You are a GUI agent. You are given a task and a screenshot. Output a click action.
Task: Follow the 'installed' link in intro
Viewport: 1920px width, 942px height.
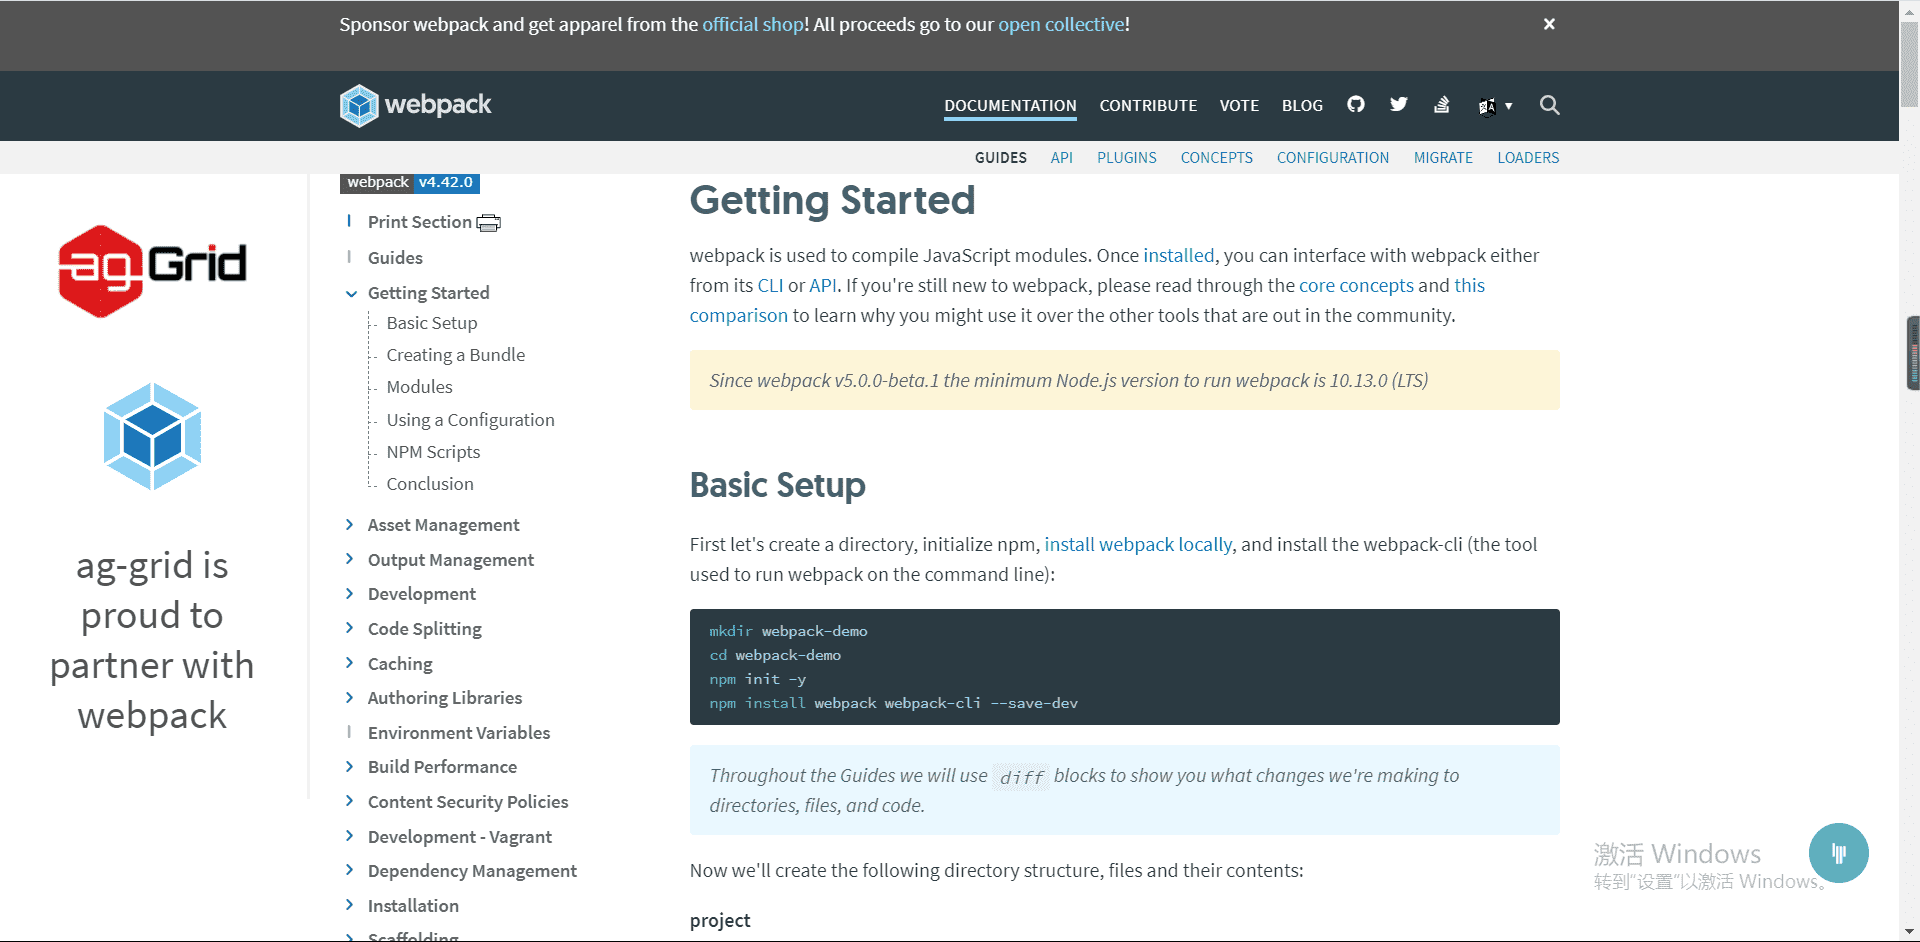pyautogui.click(x=1178, y=255)
